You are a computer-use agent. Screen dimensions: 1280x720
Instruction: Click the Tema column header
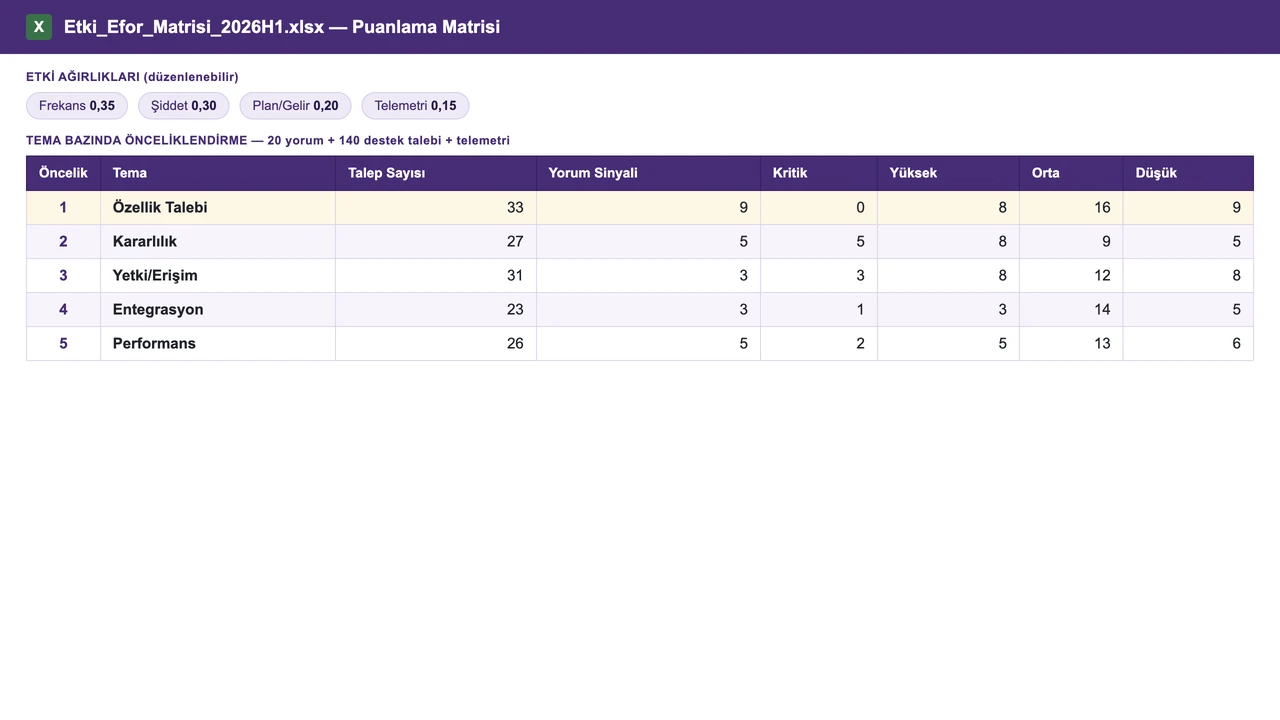coord(218,173)
